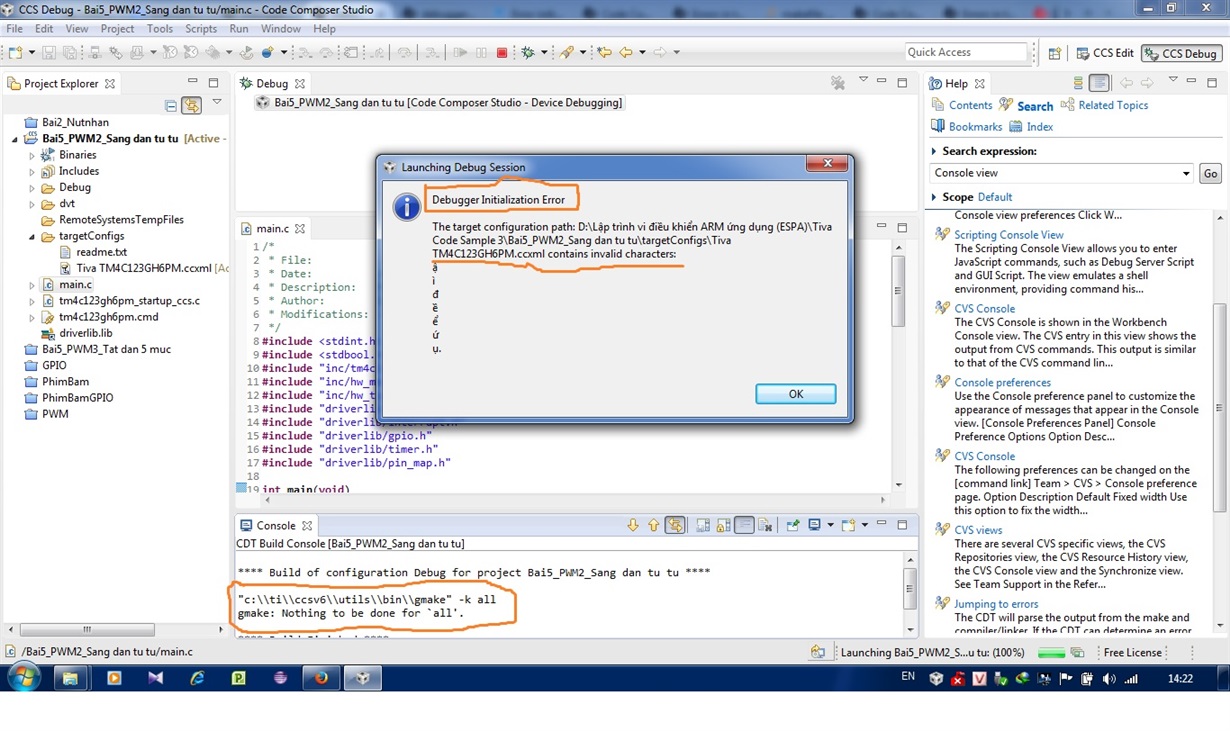Open Project Explorer view menu triangle

pos(217,103)
